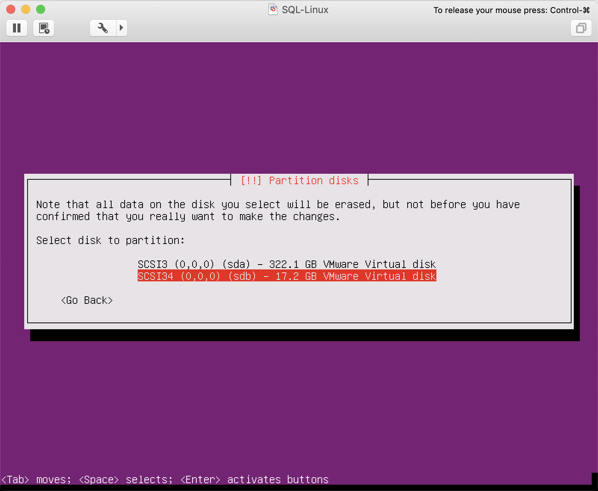Screen dimensions: 598x491
Task: Close the SQL-Linux window
Action: pyautogui.click(x=11, y=9)
